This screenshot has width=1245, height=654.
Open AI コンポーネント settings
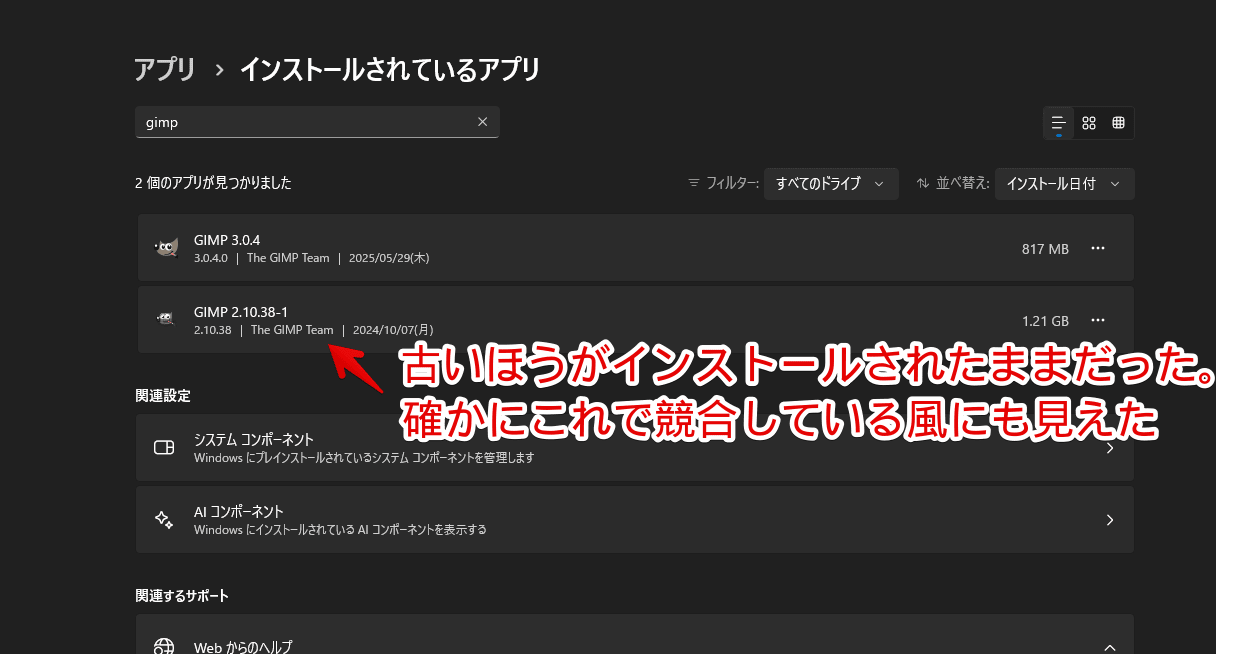635,520
